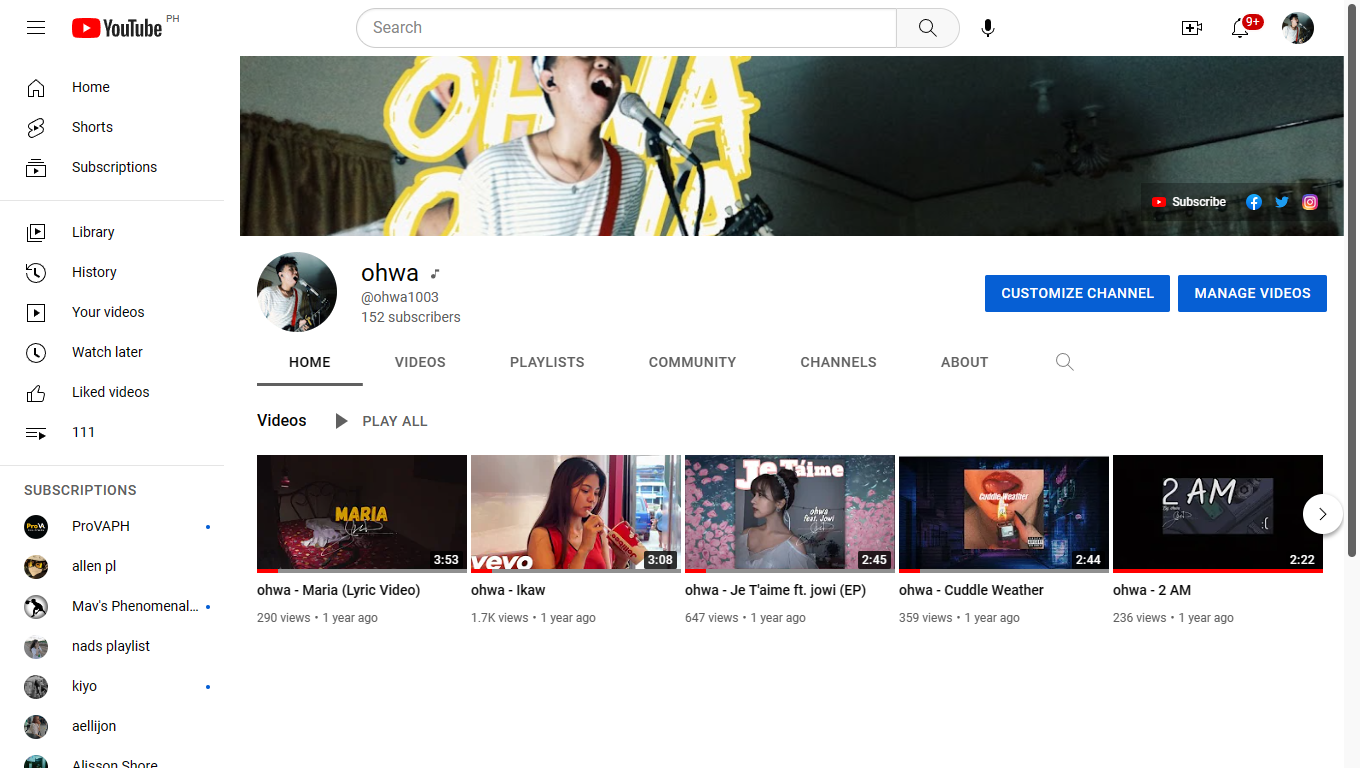Switch to the CHANNELS tab

tap(838, 362)
